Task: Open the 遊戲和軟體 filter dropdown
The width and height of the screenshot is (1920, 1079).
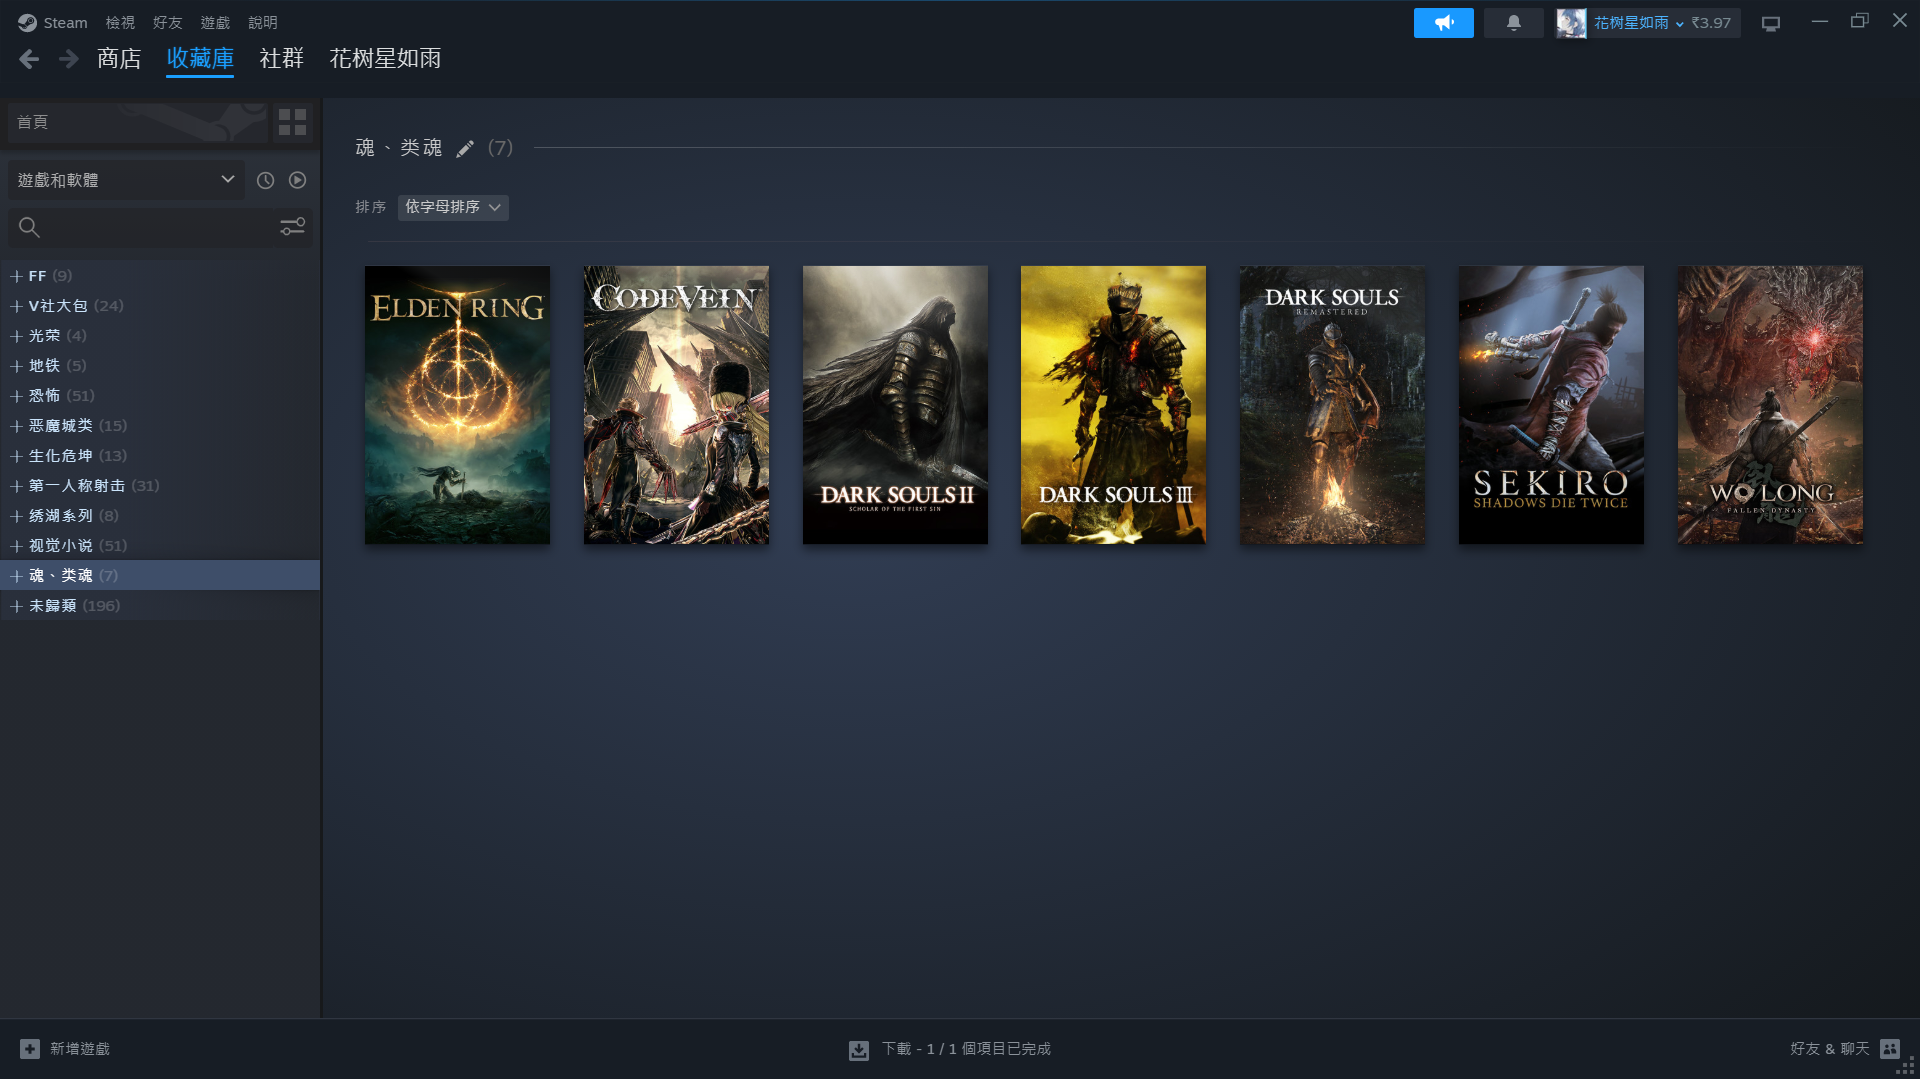Action: (126, 180)
